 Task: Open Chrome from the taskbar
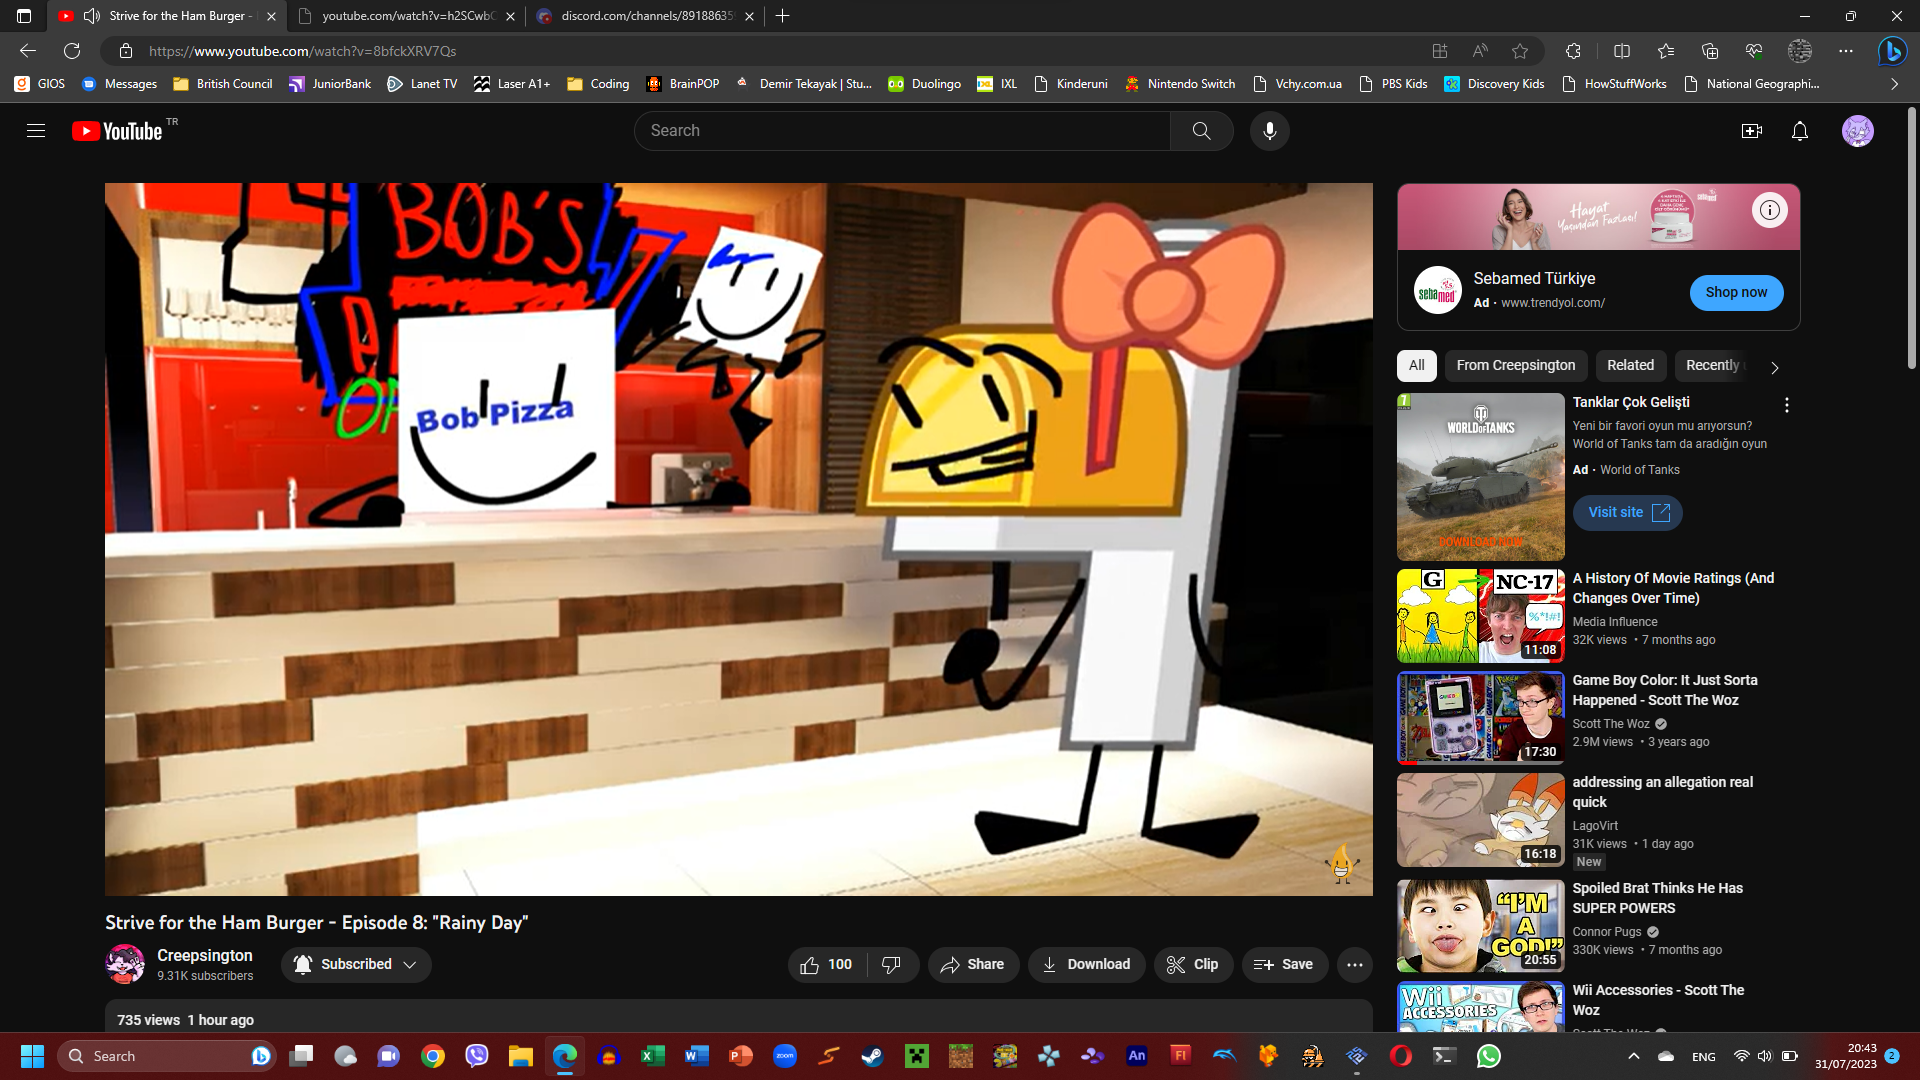tap(433, 1056)
